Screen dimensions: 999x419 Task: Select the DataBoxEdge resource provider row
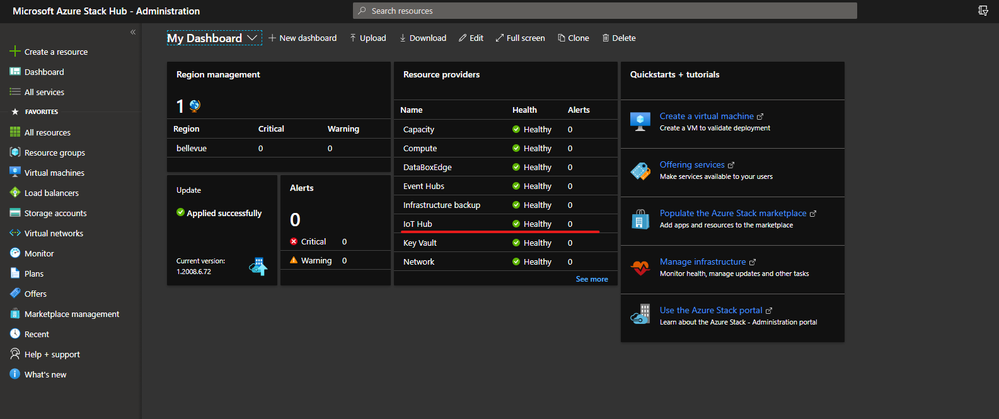506,167
